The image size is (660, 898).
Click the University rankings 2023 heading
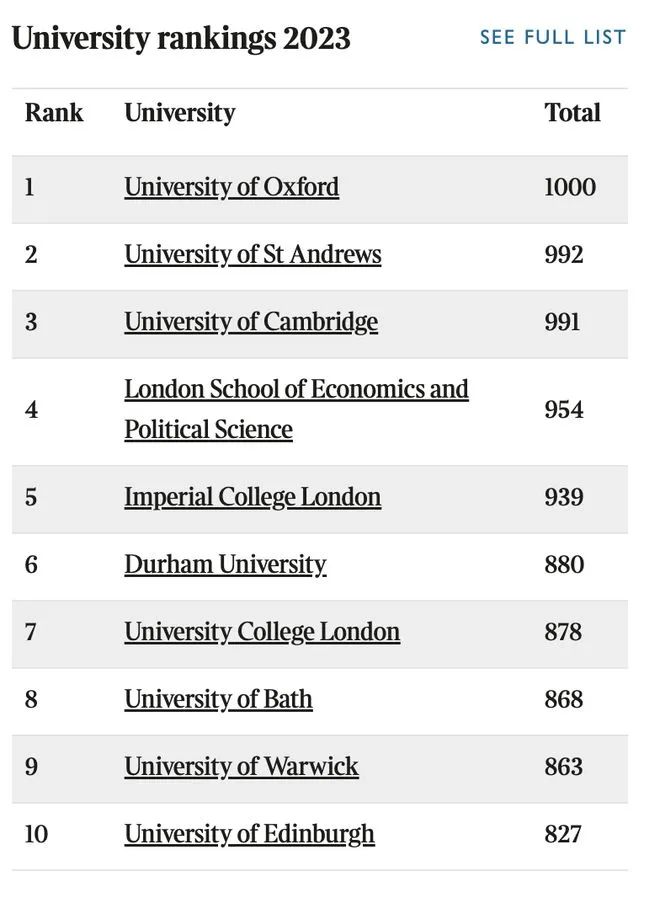click(x=181, y=39)
